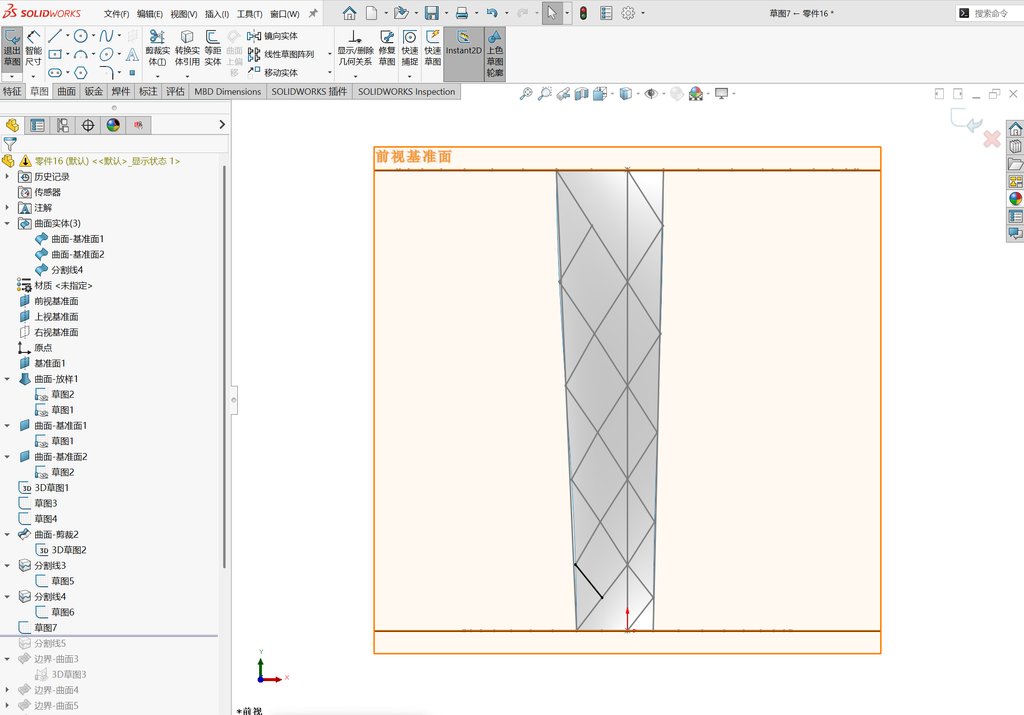The width and height of the screenshot is (1024, 715).
Task: Open the 工具(T) menu
Action: coord(249,14)
